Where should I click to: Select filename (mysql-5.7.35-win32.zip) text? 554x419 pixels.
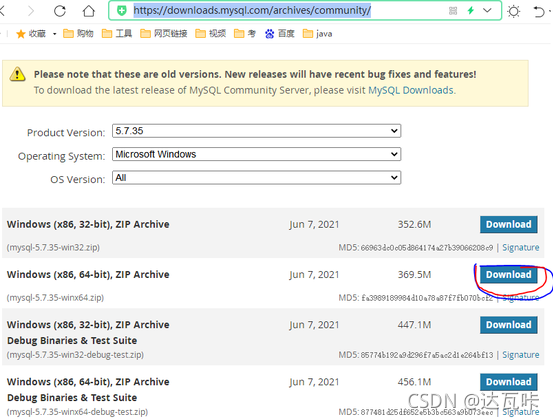coord(53,247)
